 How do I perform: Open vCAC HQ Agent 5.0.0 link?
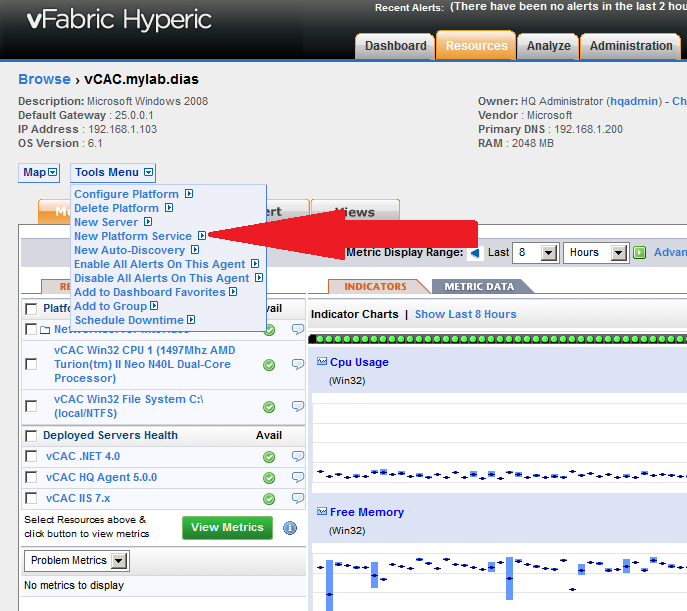pyautogui.click(x=101, y=477)
